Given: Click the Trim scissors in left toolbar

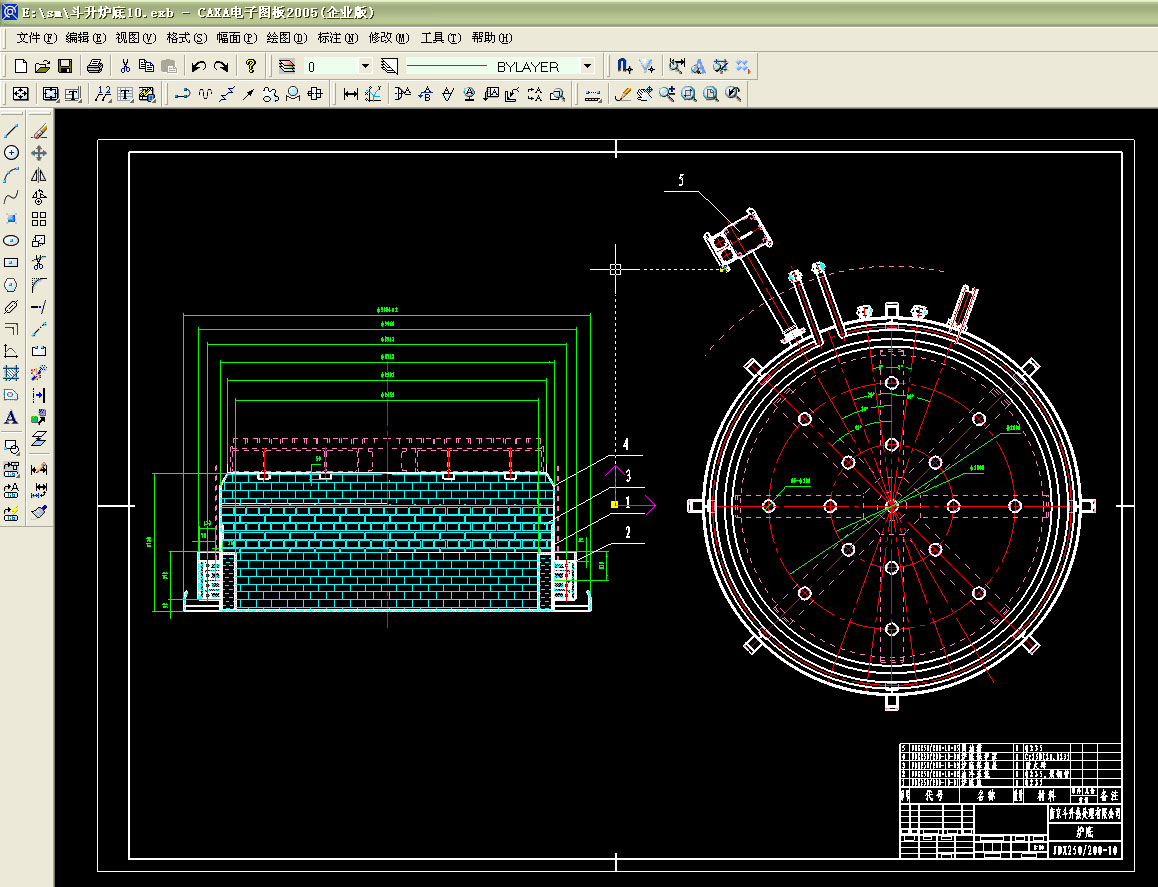Looking at the screenshot, I should tap(39, 263).
